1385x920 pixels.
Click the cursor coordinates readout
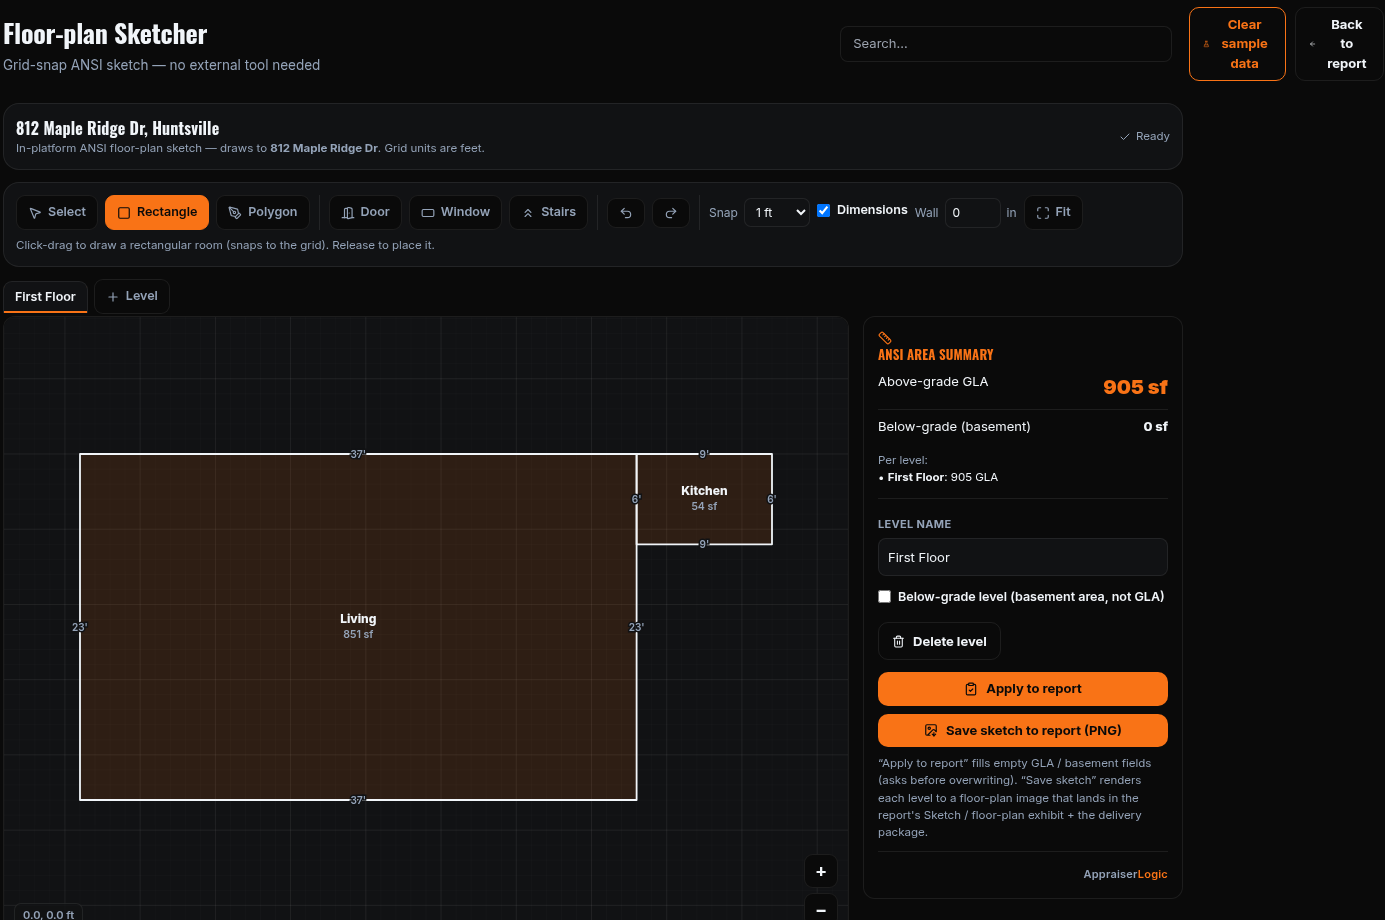(49, 914)
